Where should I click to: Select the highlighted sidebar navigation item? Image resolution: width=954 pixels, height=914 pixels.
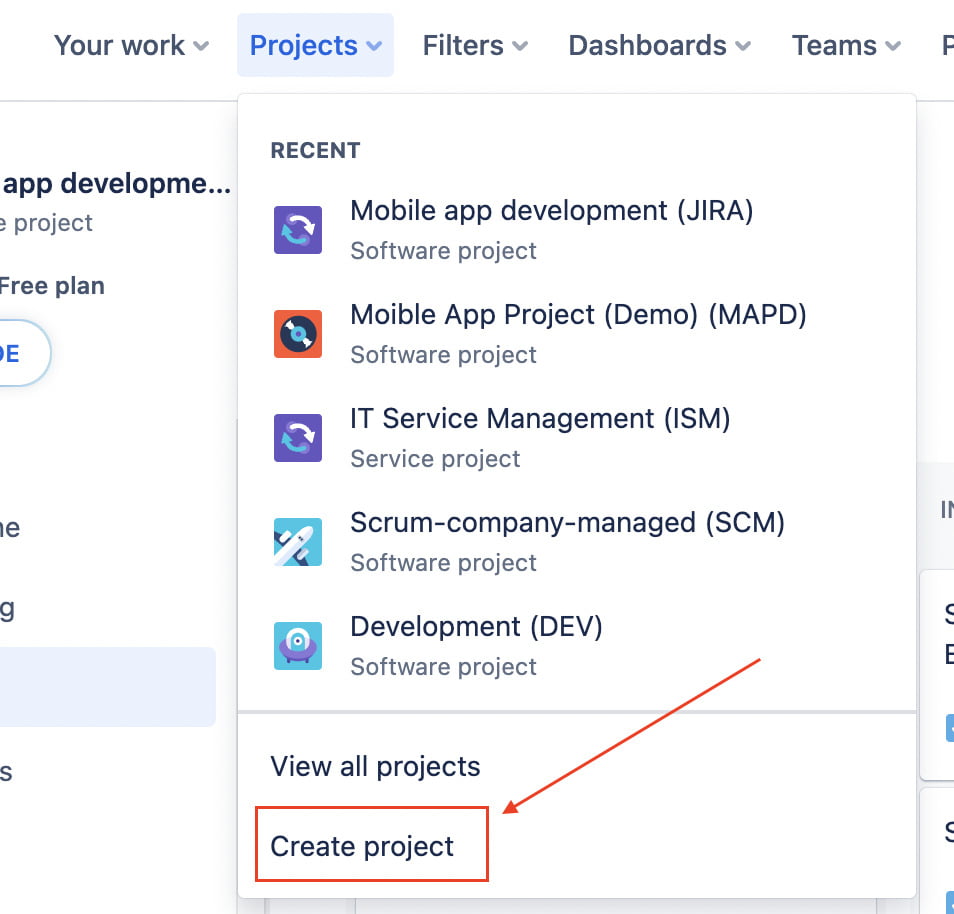tap(108, 686)
